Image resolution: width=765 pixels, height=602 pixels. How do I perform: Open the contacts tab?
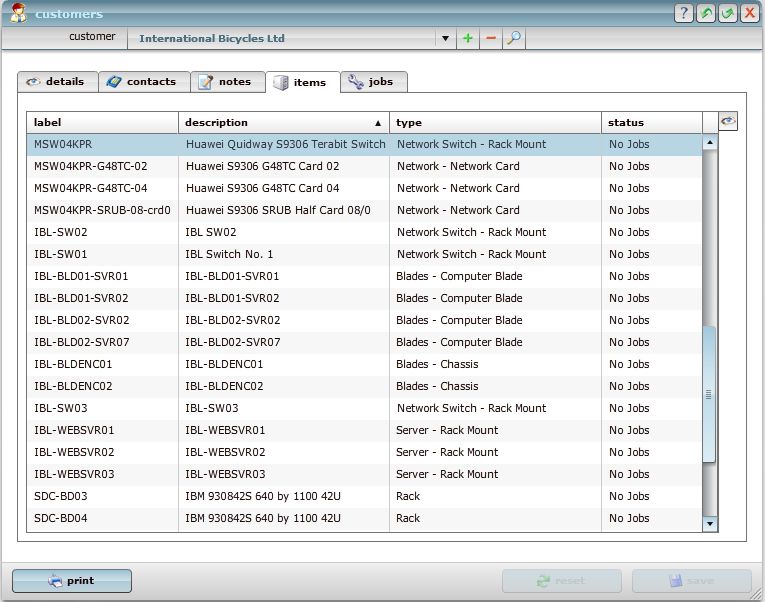click(x=143, y=82)
